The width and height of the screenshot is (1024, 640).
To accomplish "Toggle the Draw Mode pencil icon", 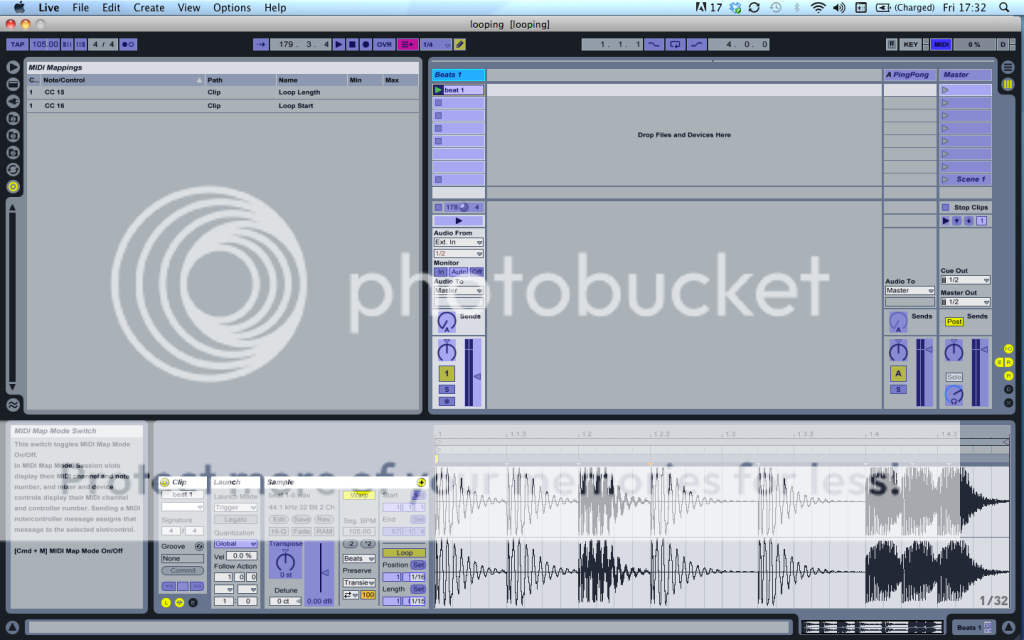I will point(460,44).
